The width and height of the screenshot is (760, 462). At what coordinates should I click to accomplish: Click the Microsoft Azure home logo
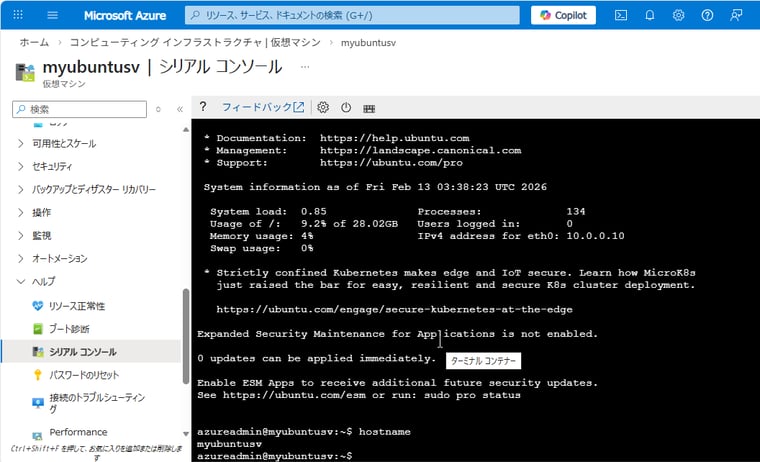[125, 16]
